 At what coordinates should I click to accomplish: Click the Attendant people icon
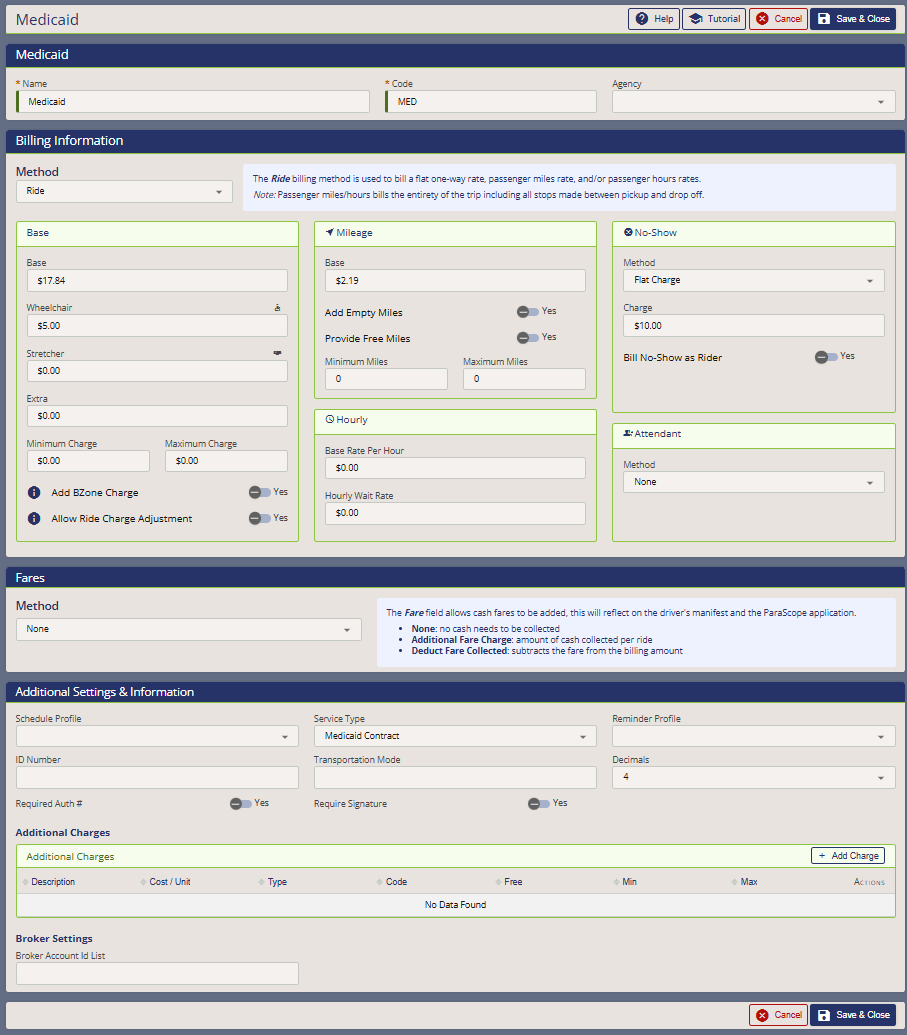pyautogui.click(x=628, y=433)
